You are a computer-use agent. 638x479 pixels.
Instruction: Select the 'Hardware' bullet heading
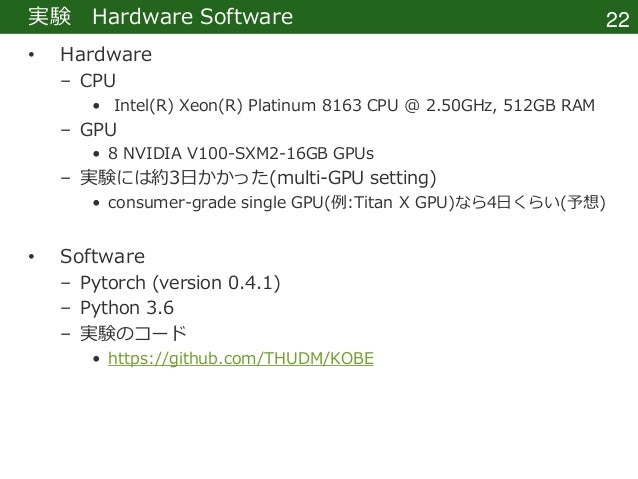(106, 54)
